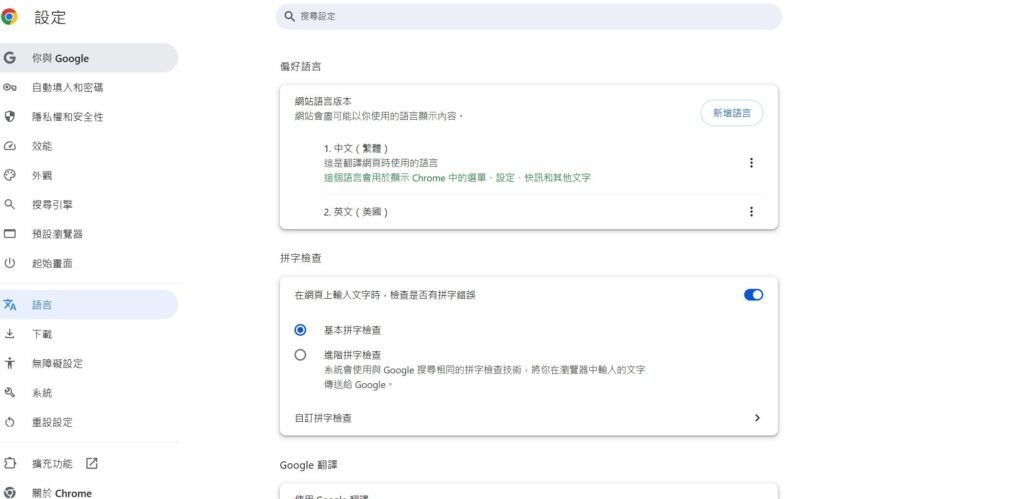1024x499 pixels.
Task: Open 搜尋引擎 settings page
Action: (x=89, y=205)
